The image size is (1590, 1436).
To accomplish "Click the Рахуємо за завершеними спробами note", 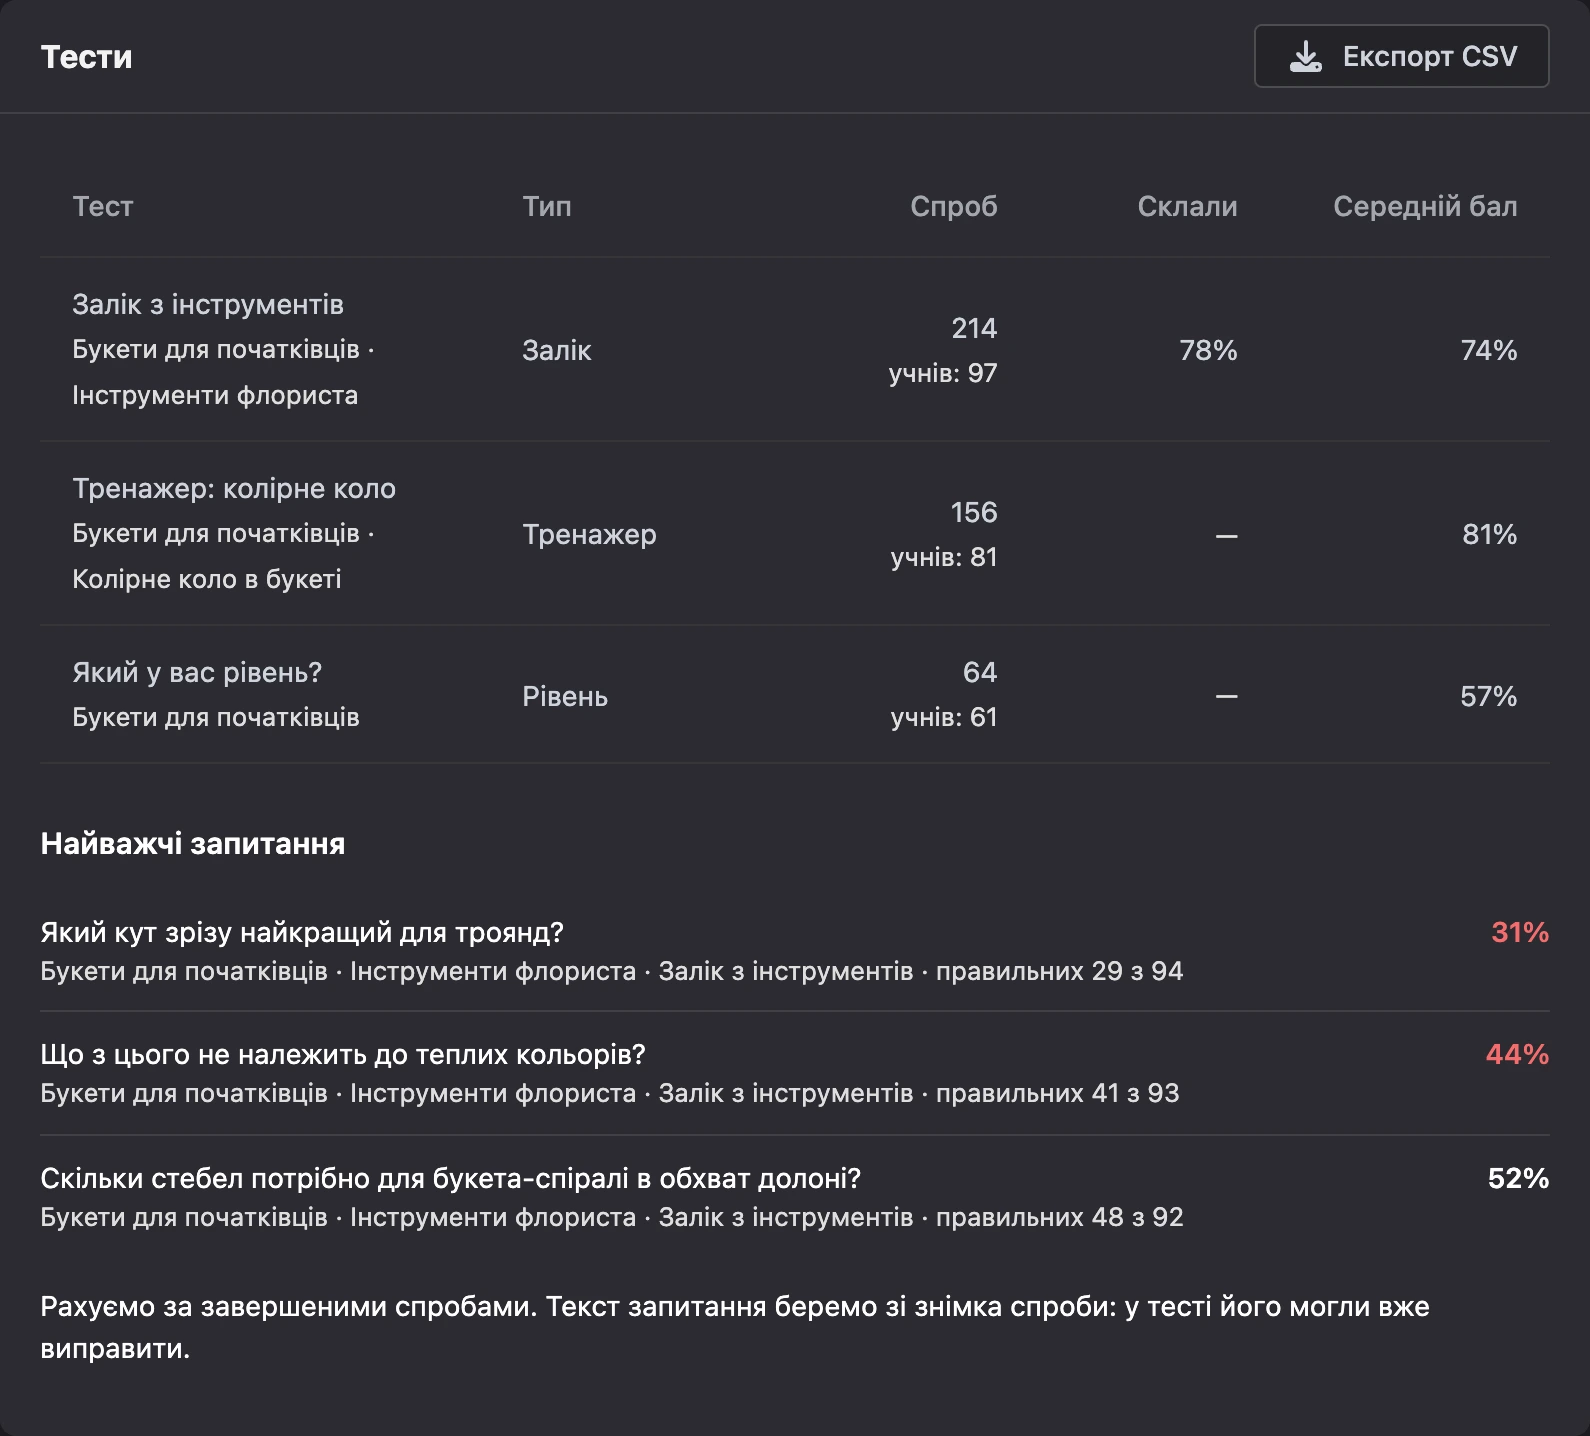I will click(x=735, y=1327).
